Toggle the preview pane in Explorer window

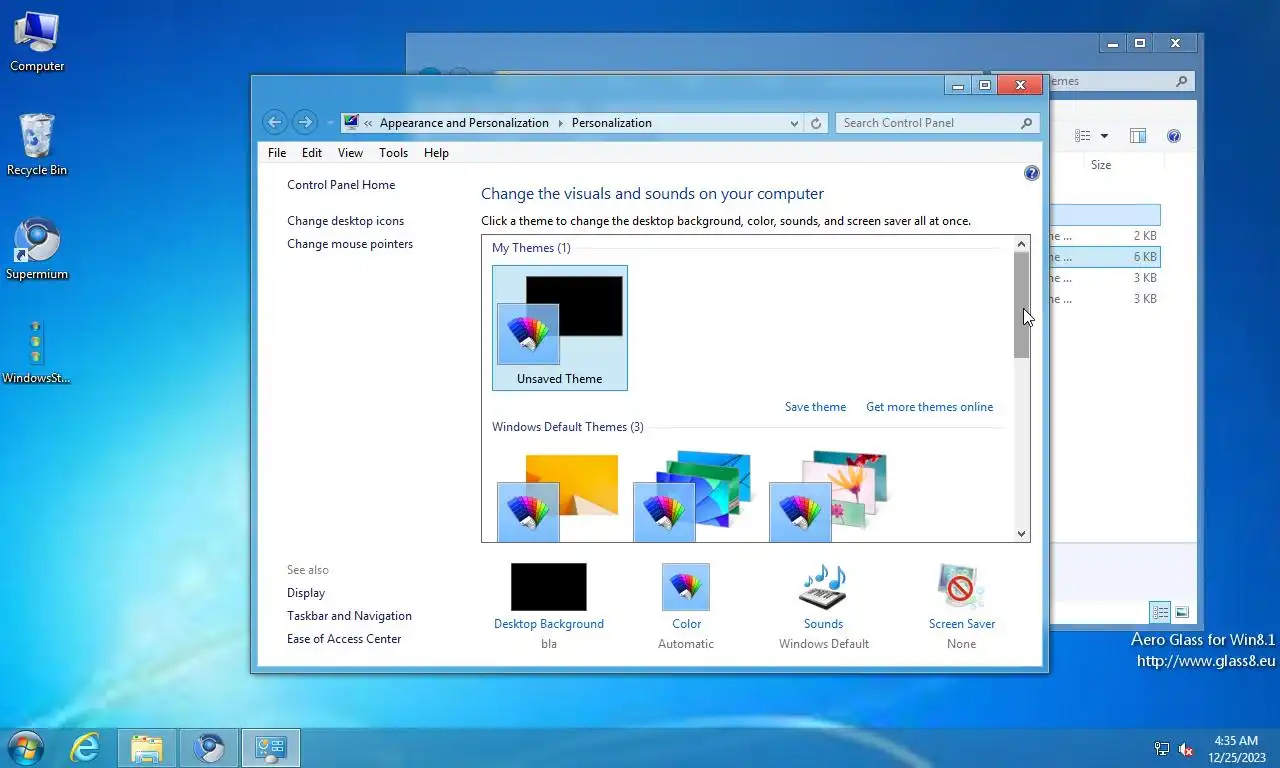coord(1138,136)
